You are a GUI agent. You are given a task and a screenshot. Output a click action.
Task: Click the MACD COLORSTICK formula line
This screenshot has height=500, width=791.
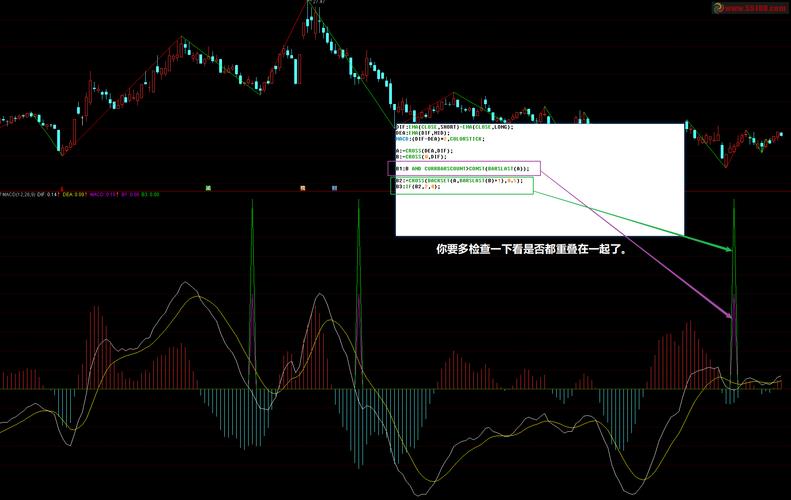(440, 139)
